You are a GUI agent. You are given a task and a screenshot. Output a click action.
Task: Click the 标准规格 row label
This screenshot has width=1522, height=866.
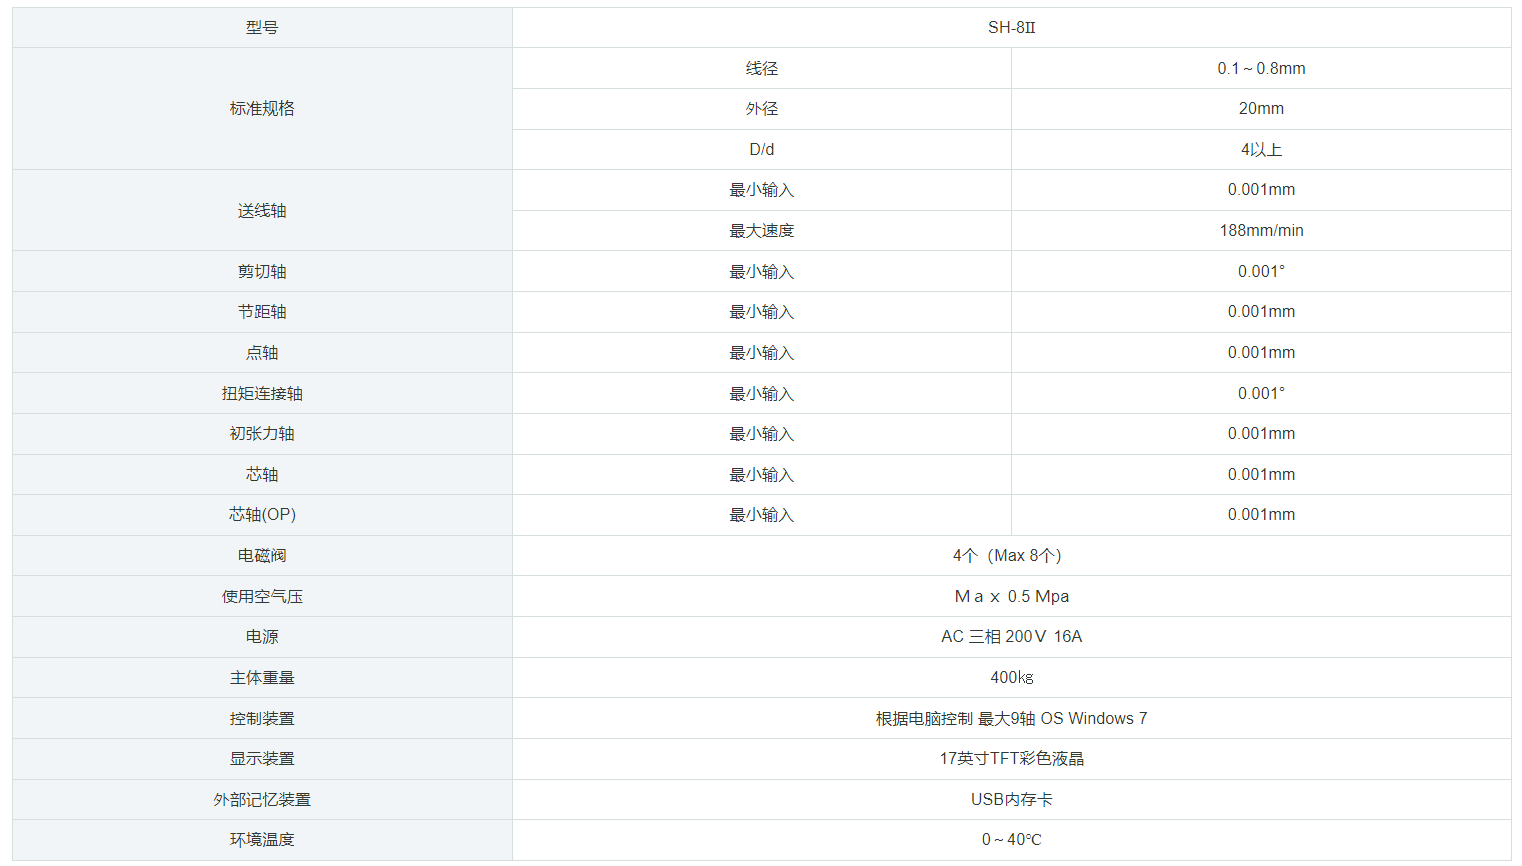(x=262, y=109)
